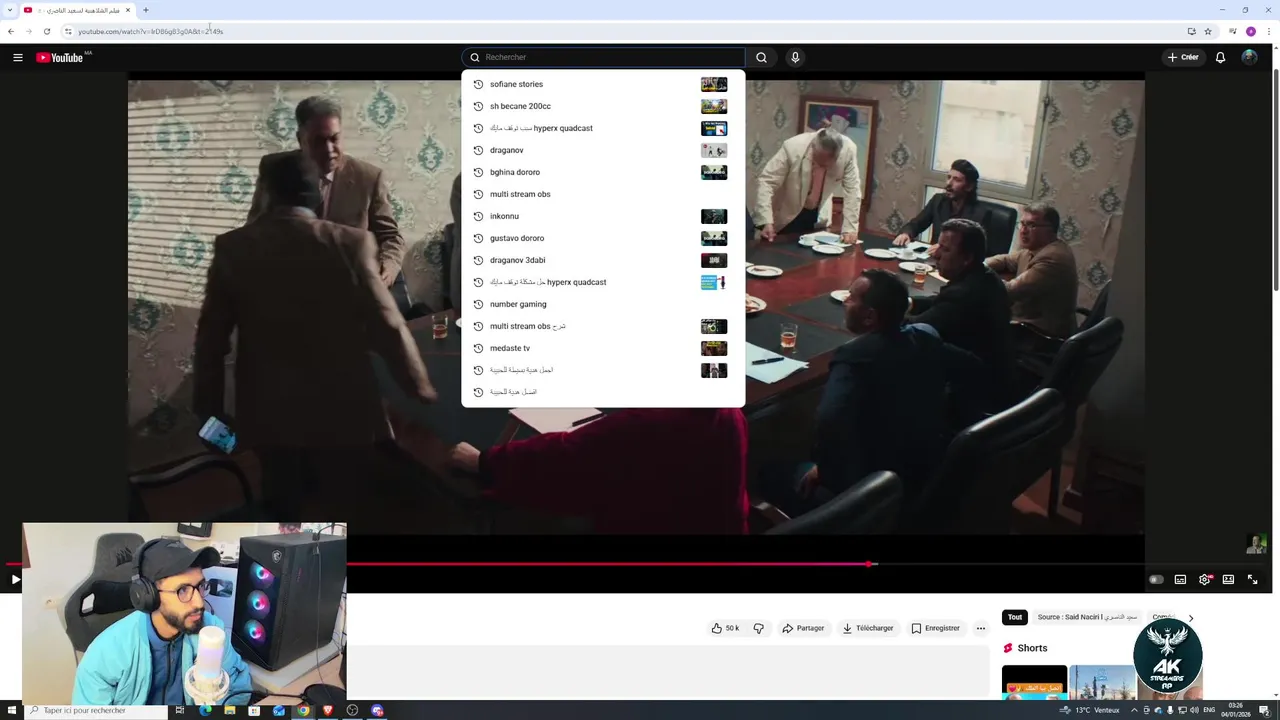Image resolution: width=1280 pixels, height=720 pixels.
Task: Toggle subtitles with the captions icon
Action: 1180,579
